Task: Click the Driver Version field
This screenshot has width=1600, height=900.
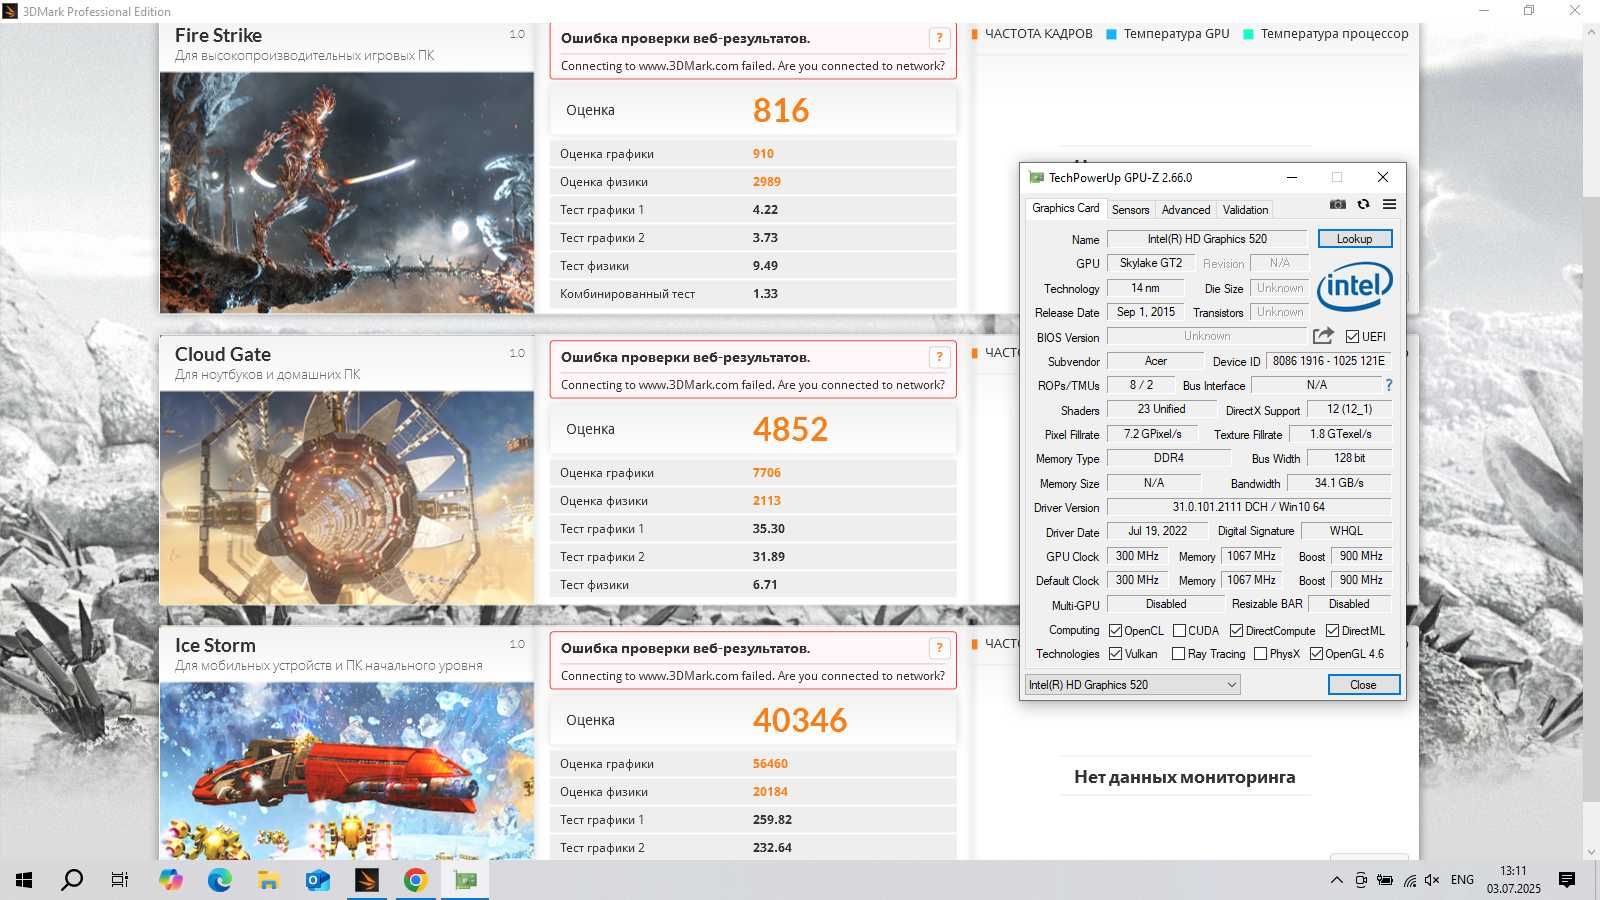Action: click(x=1248, y=507)
